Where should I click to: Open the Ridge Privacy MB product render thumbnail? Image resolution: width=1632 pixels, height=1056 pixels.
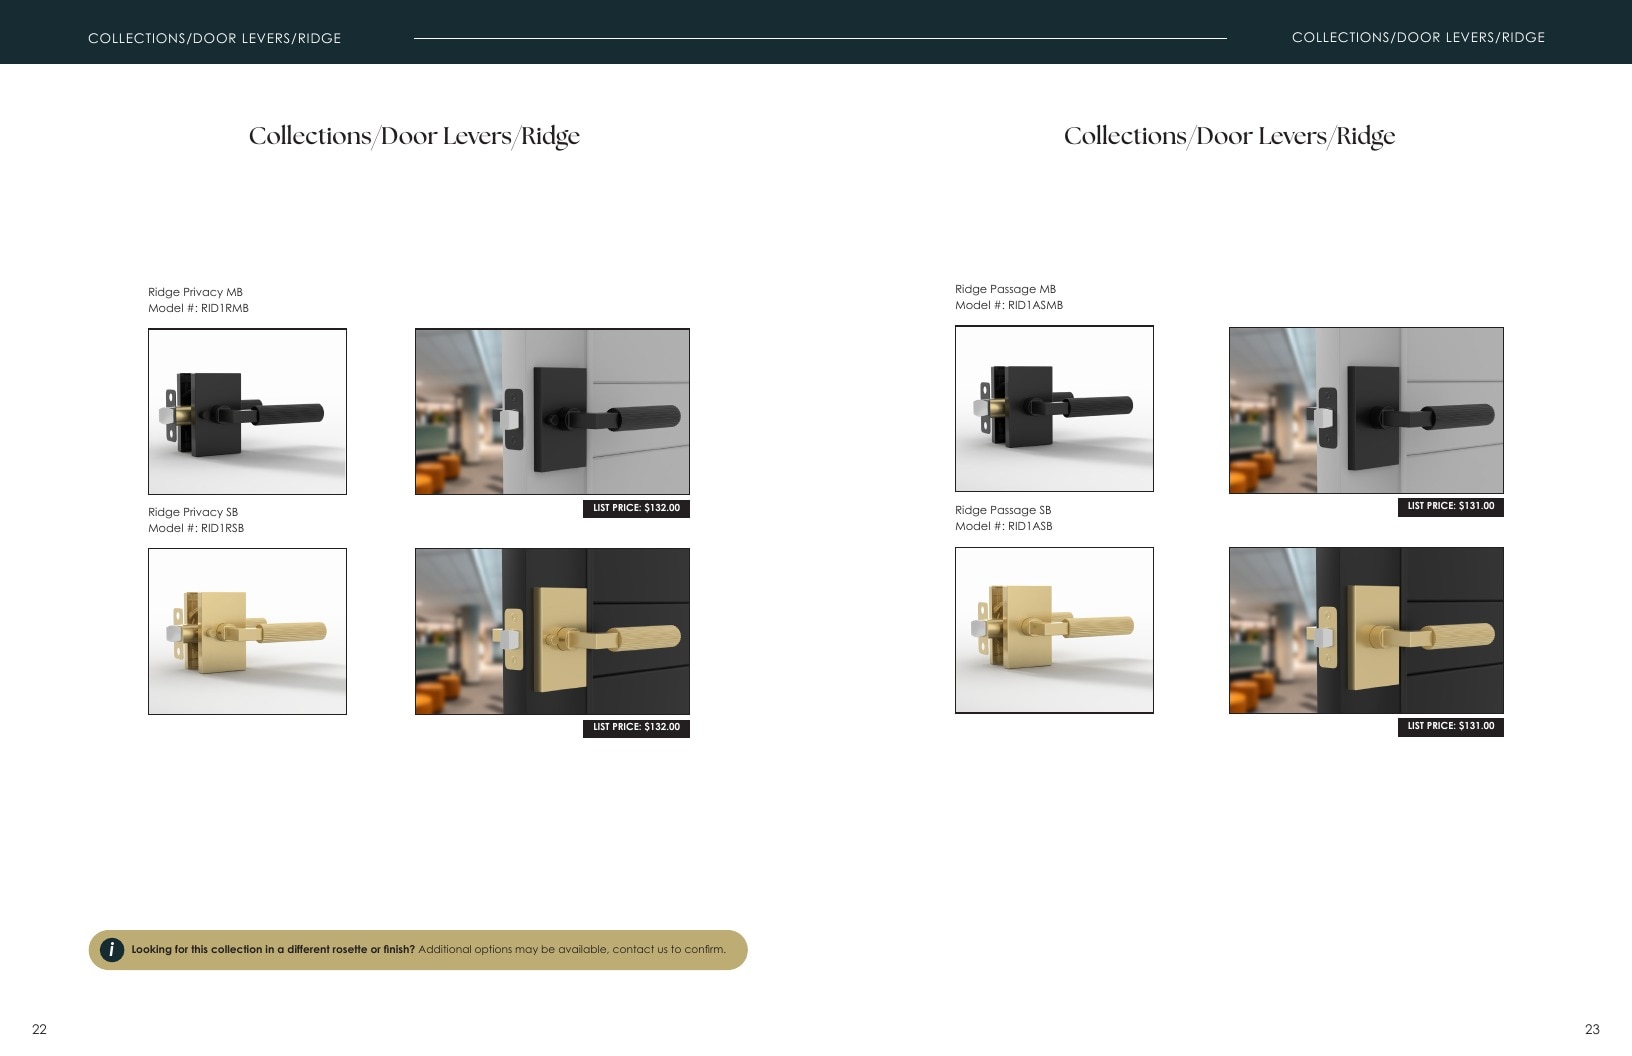coord(247,412)
